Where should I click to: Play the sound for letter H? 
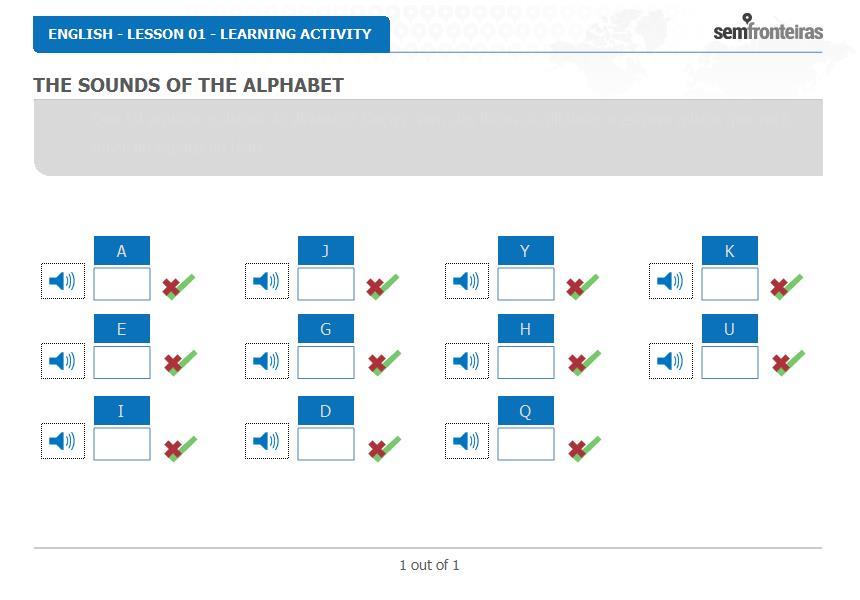(x=467, y=361)
